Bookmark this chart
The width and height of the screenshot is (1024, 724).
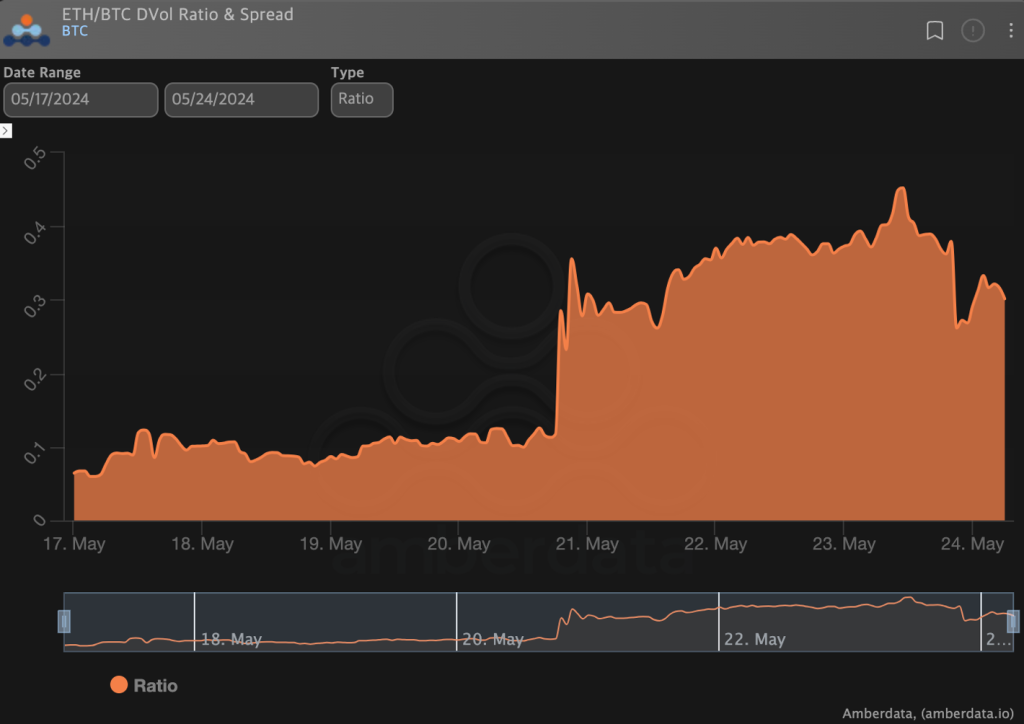935,31
